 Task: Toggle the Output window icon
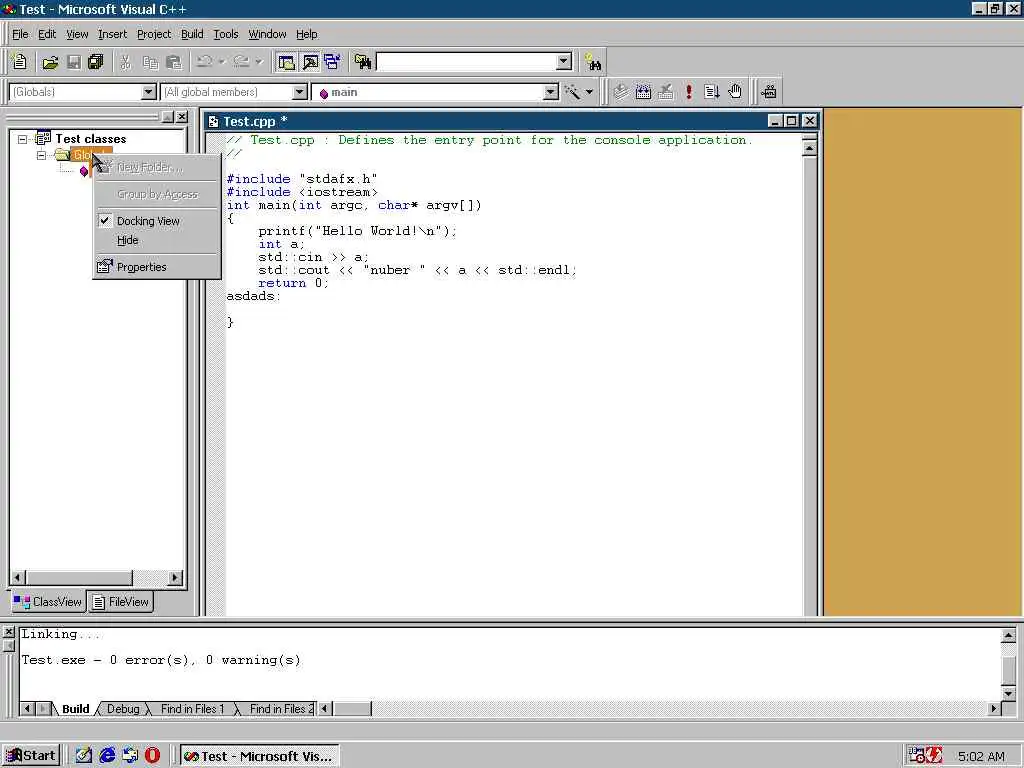(310, 62)
